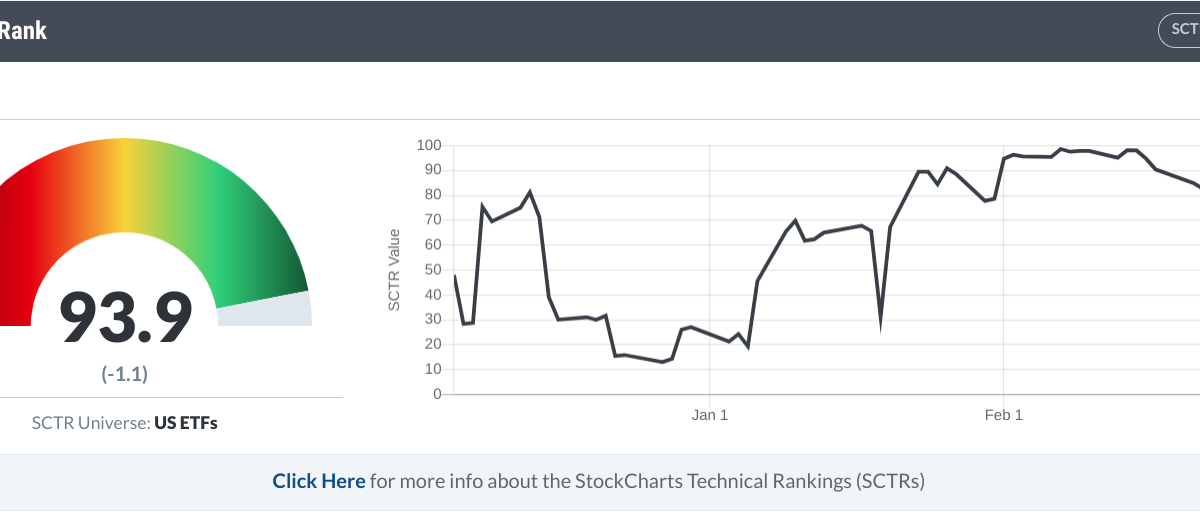This screenshot has width=1200, height=523.
Task: Click the December peak near 80 on chart line
Action: (530, 192)
